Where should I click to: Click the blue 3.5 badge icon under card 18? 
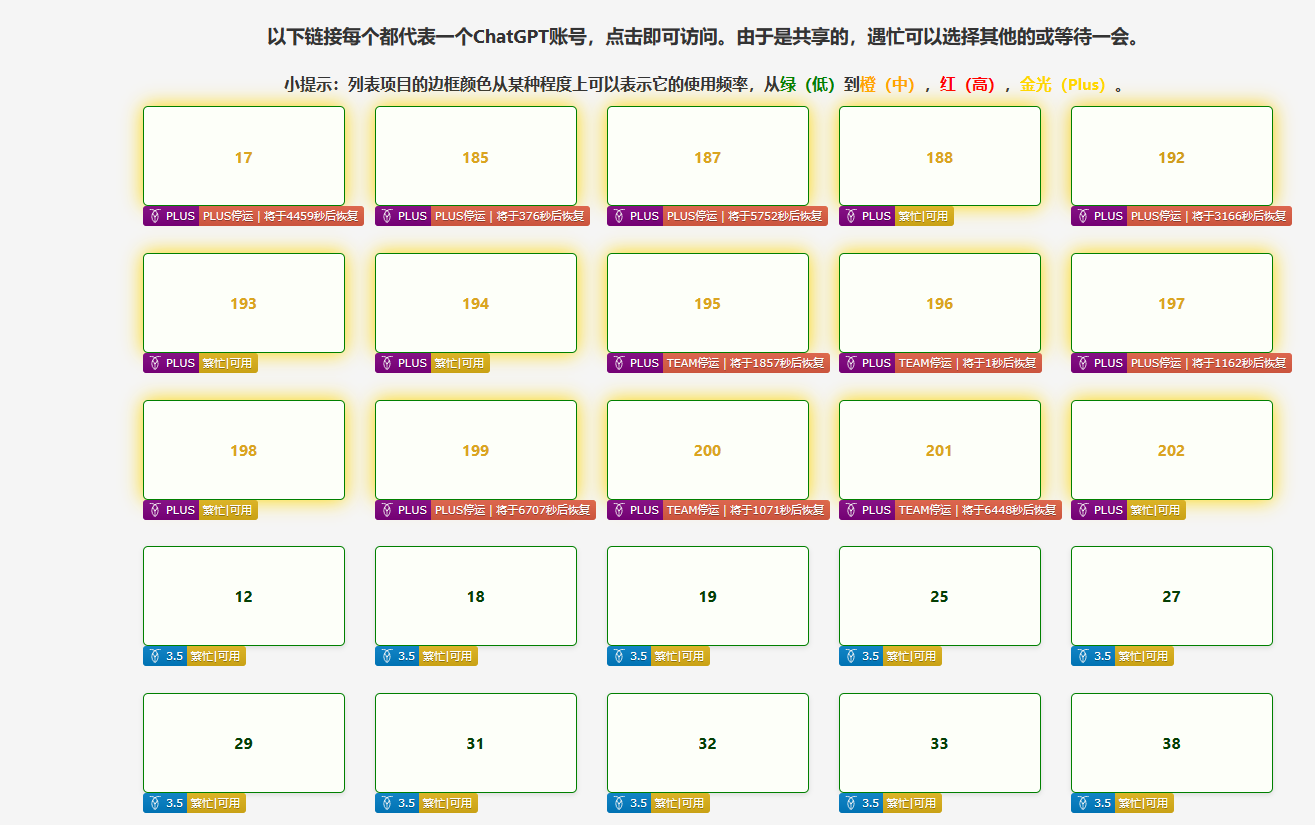click(x=387, y=656)
